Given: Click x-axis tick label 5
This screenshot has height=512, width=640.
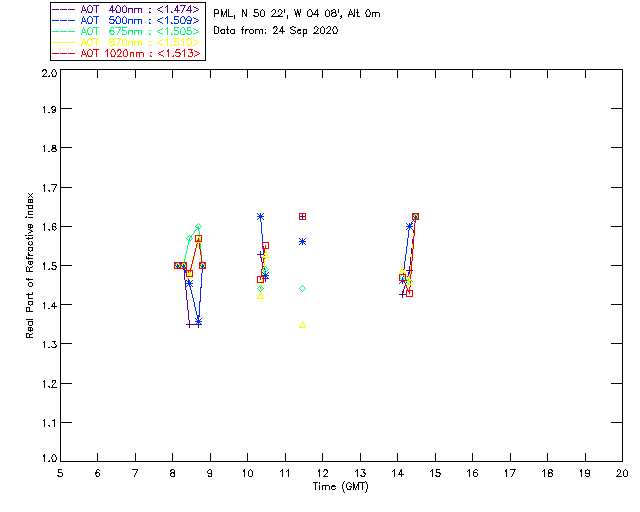Looking at the screenshot, I should pyautogui.click(x=60, y=474).
